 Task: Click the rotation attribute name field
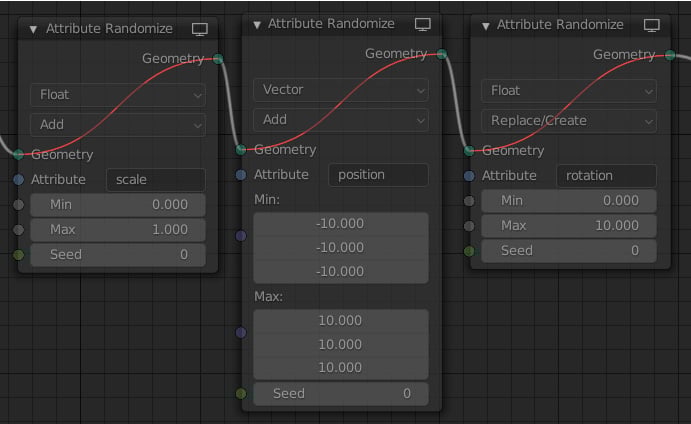tap(606, 176)
